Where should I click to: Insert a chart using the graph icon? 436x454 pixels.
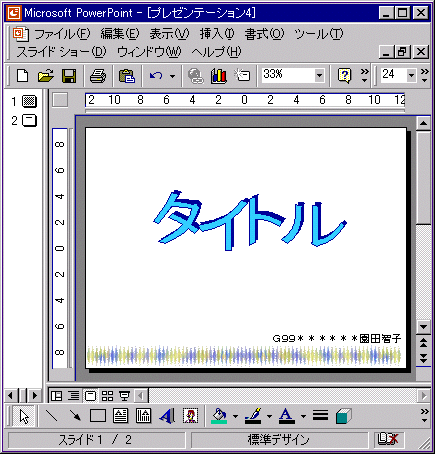219,76
